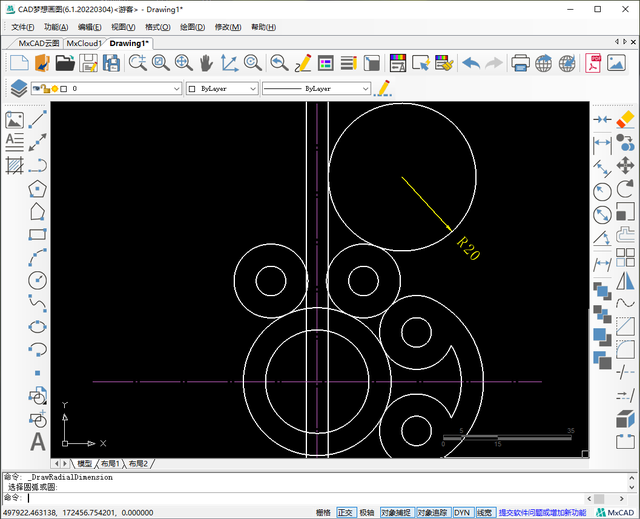Click the Save floppy disk icon
Image resolution: width=640 pixels, height=519 pixels.
(88, 63)
